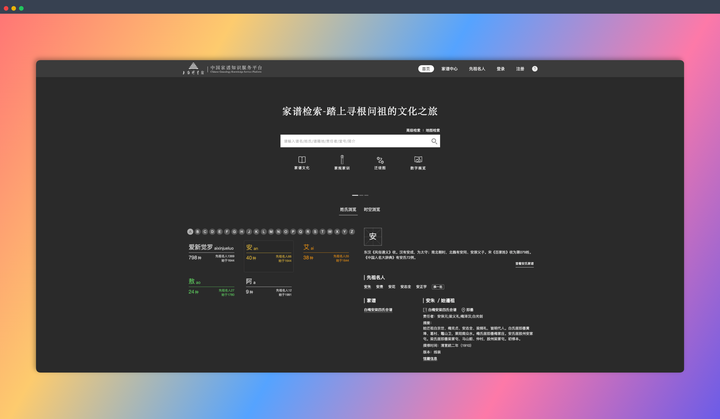This screenshot has height=419, width=720.
Task: Select the last carousel indicator dash
Action: point(366,195)
